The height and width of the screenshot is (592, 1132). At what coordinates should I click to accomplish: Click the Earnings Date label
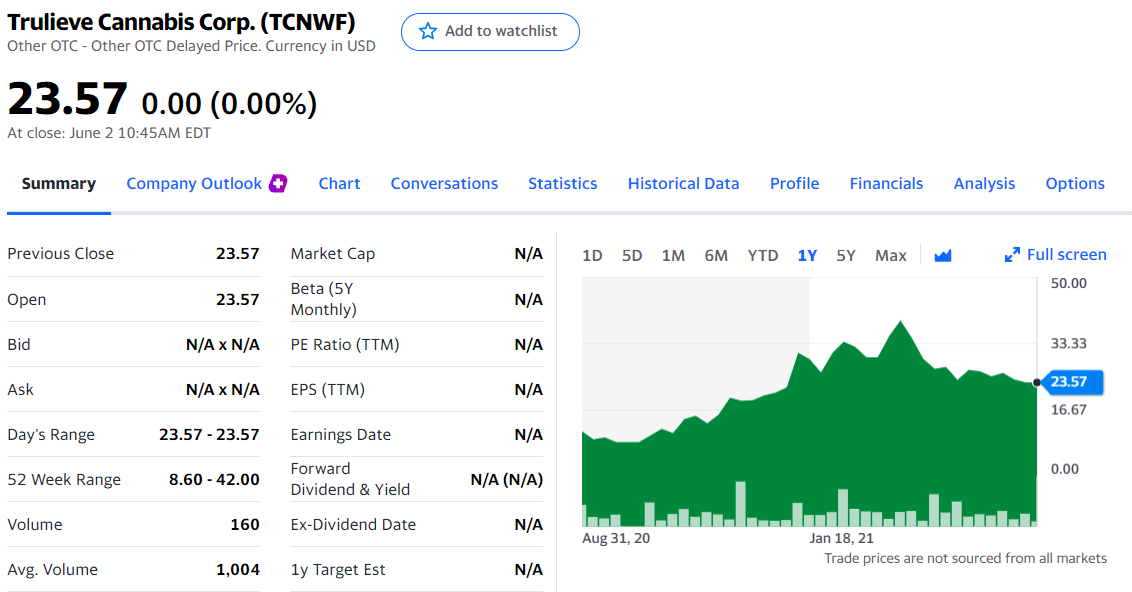pos(341,435)
